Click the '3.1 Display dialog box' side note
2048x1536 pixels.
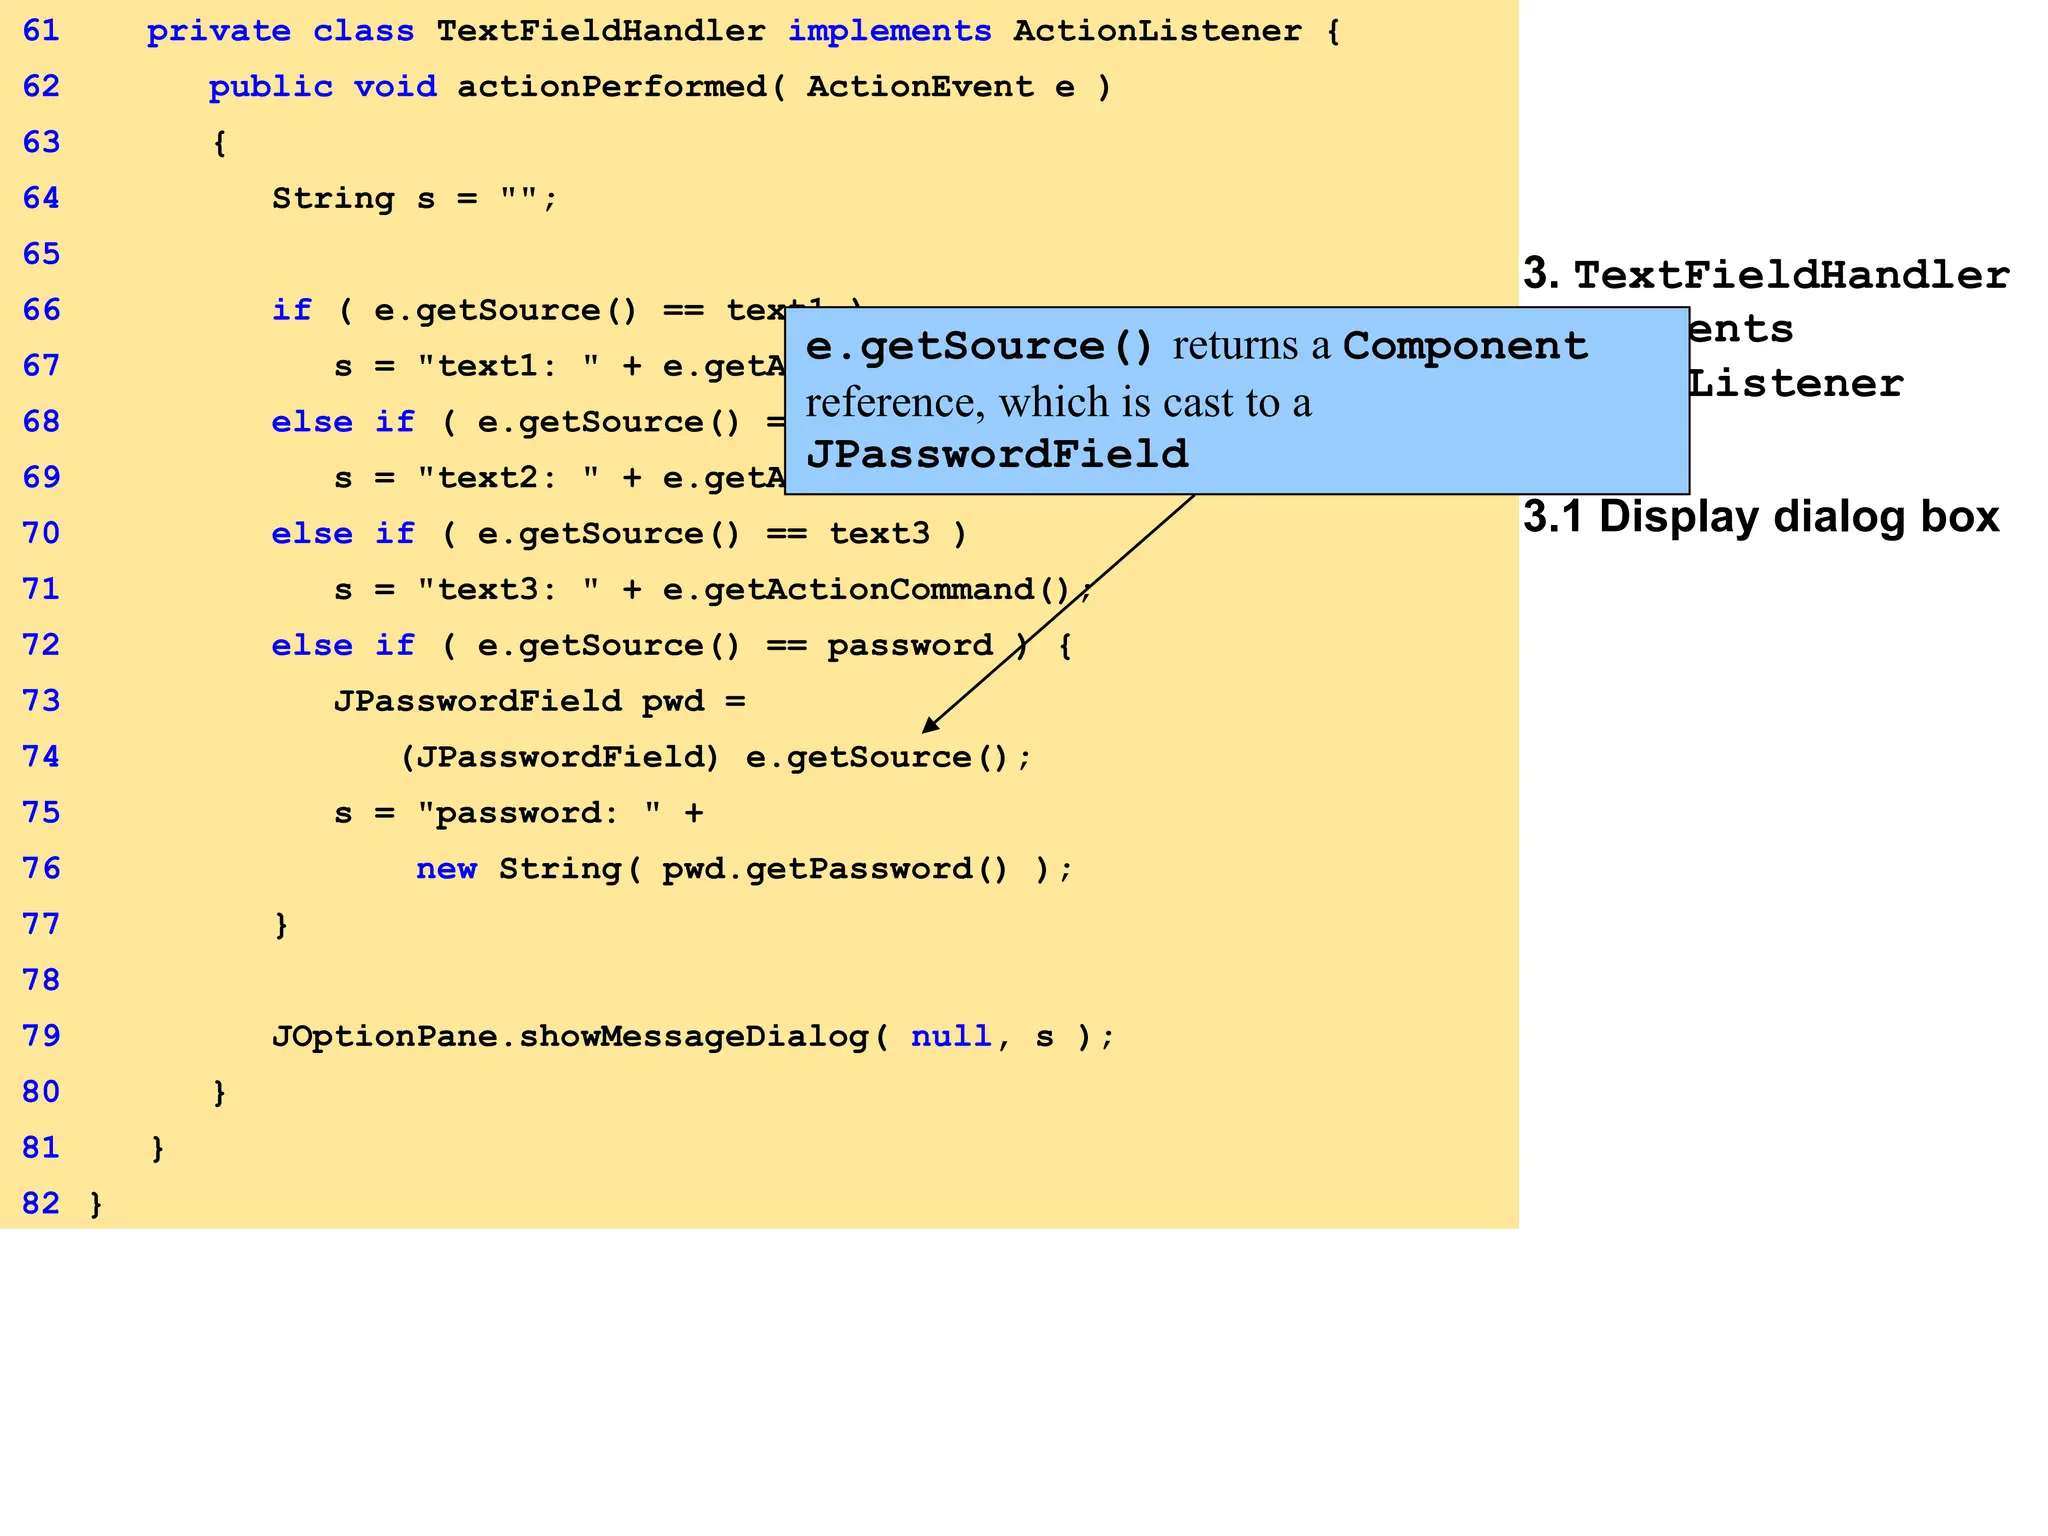(1761, 517)
